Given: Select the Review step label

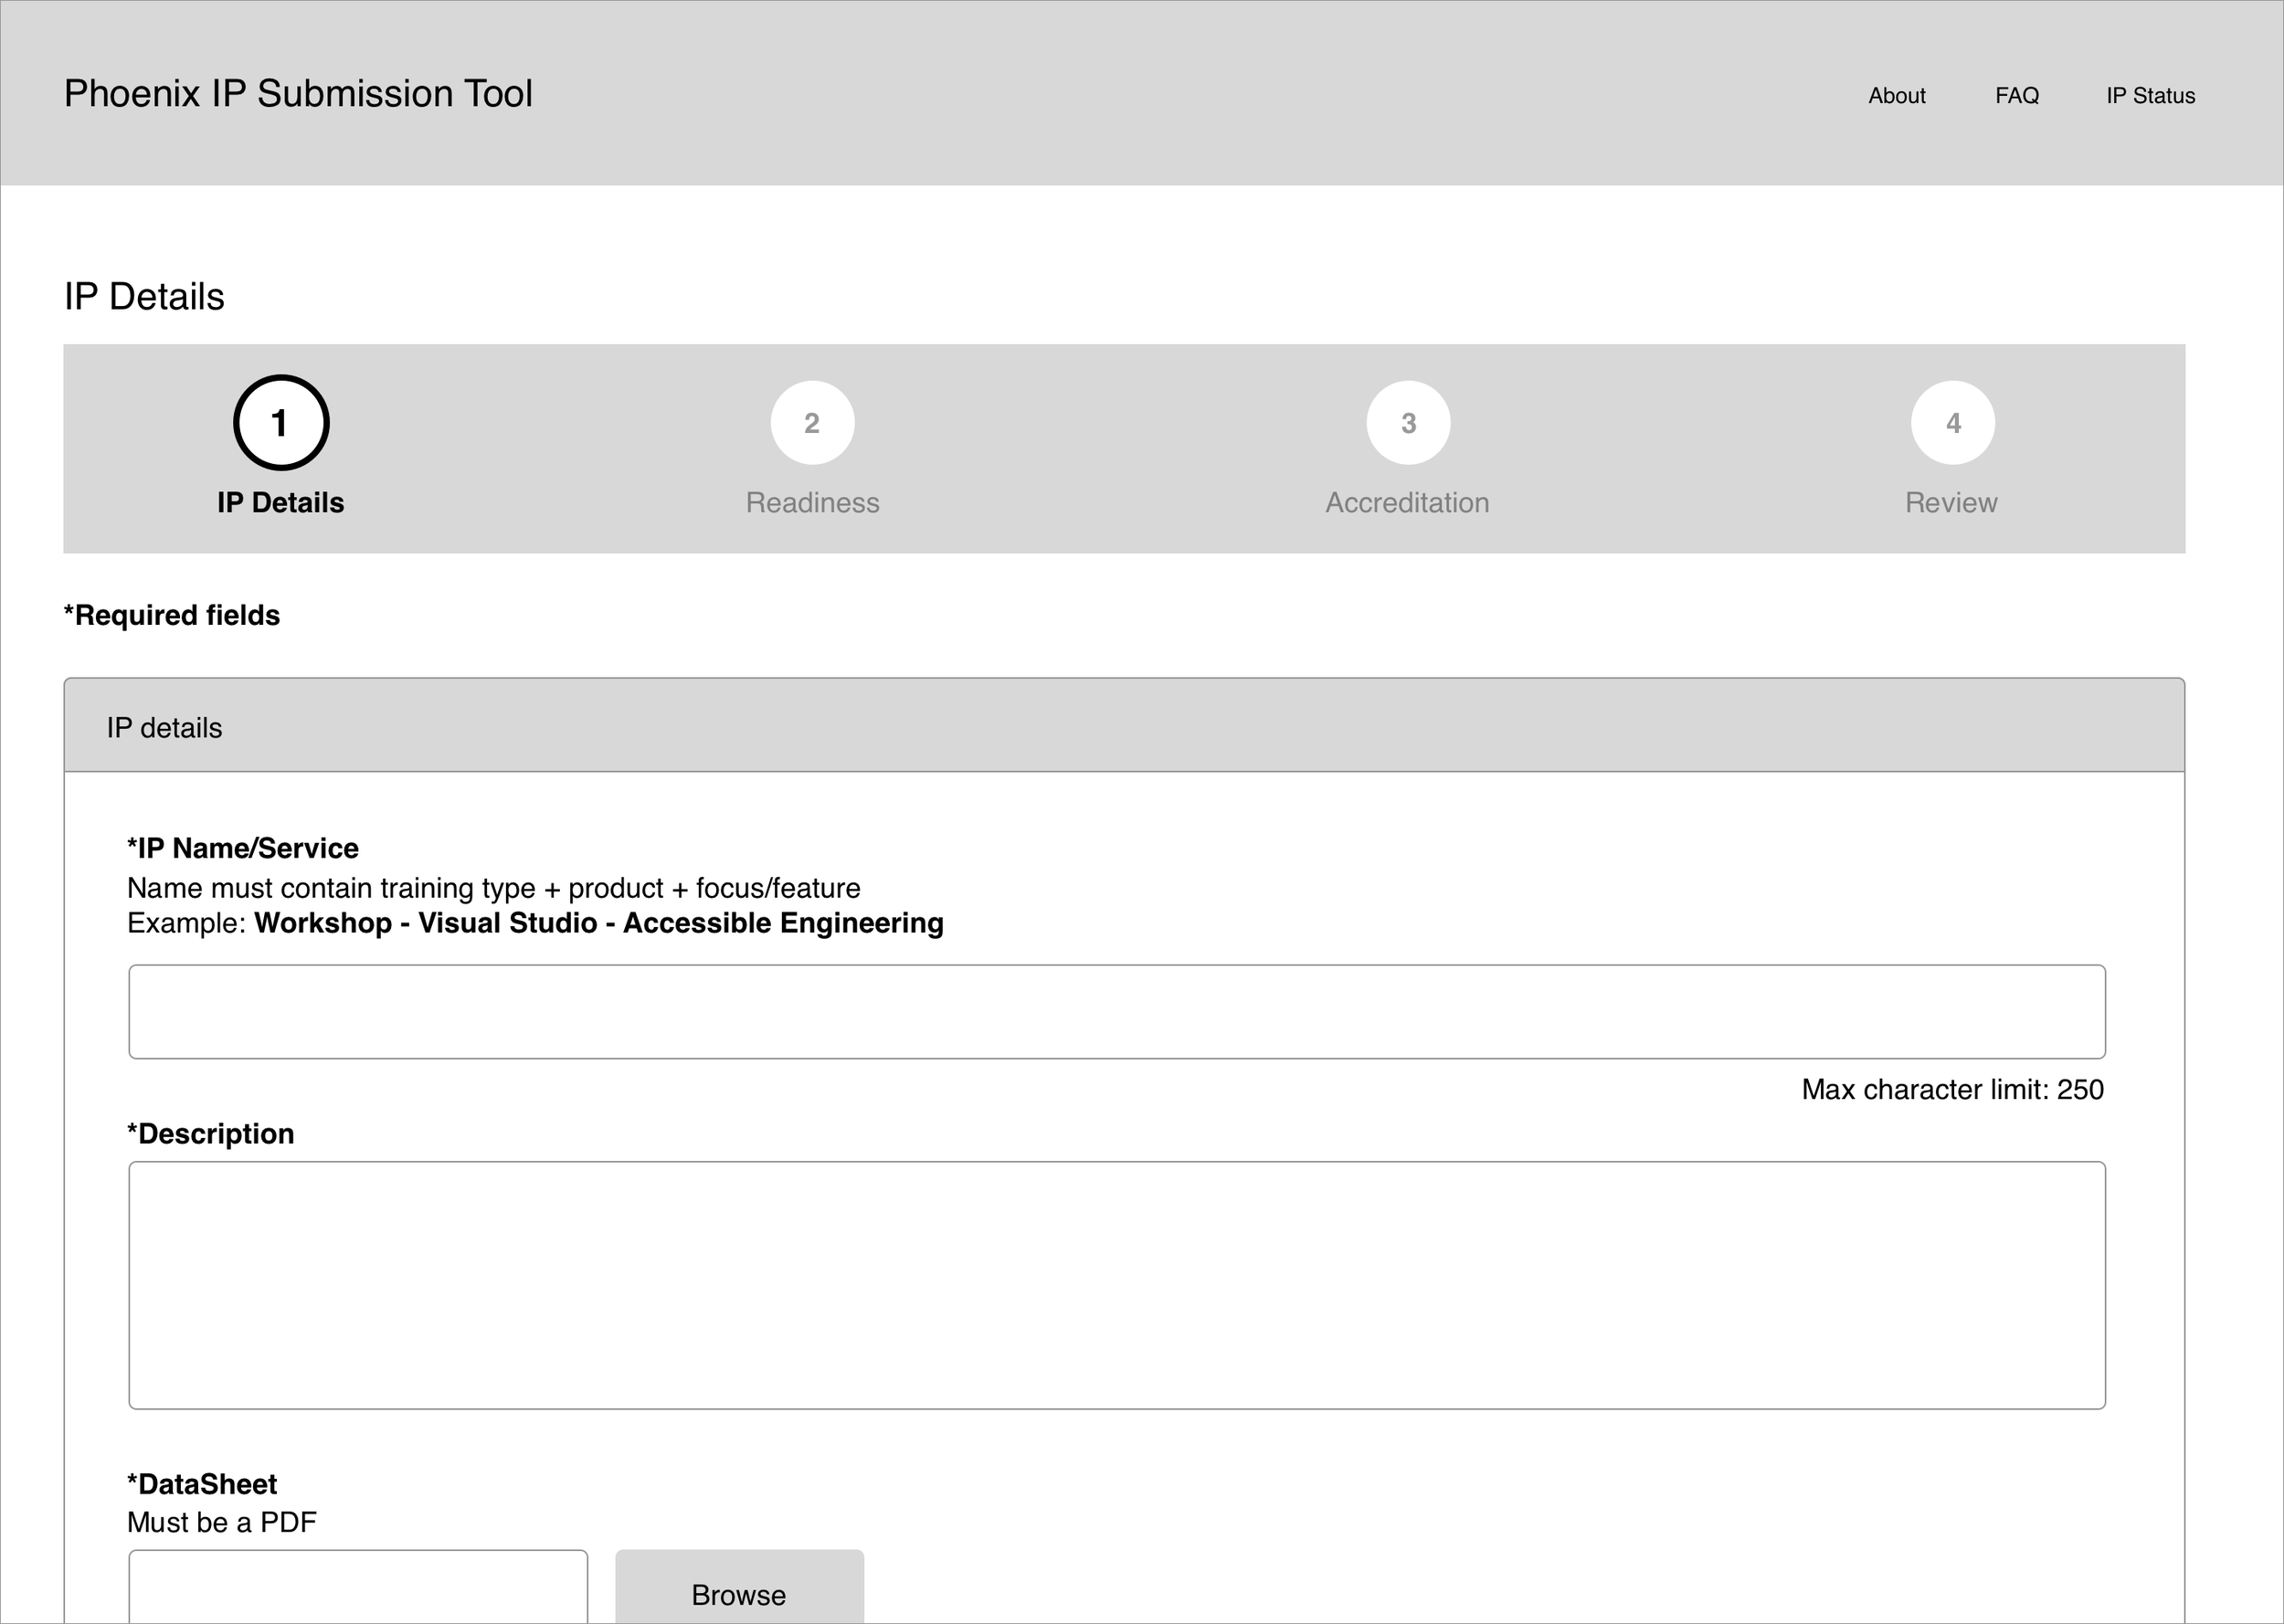Looking at the screenshot, I should (1950, 503).
